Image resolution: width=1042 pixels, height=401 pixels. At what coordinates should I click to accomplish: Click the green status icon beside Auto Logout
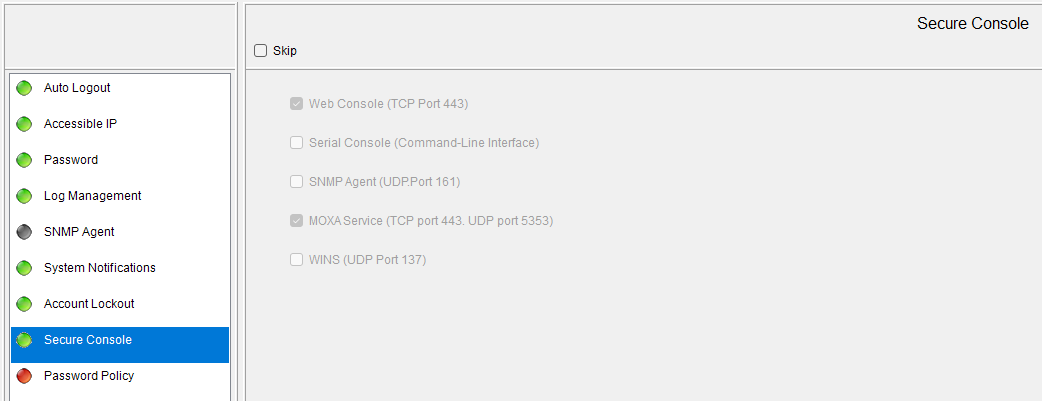[25, 88]
